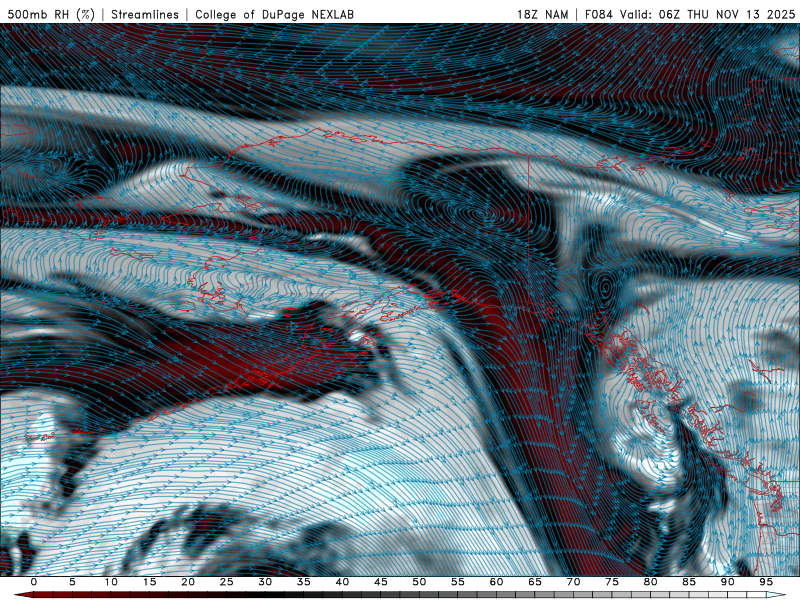Click the '65' label on the color scale
The image size is (800, 600).
(535, 582)
